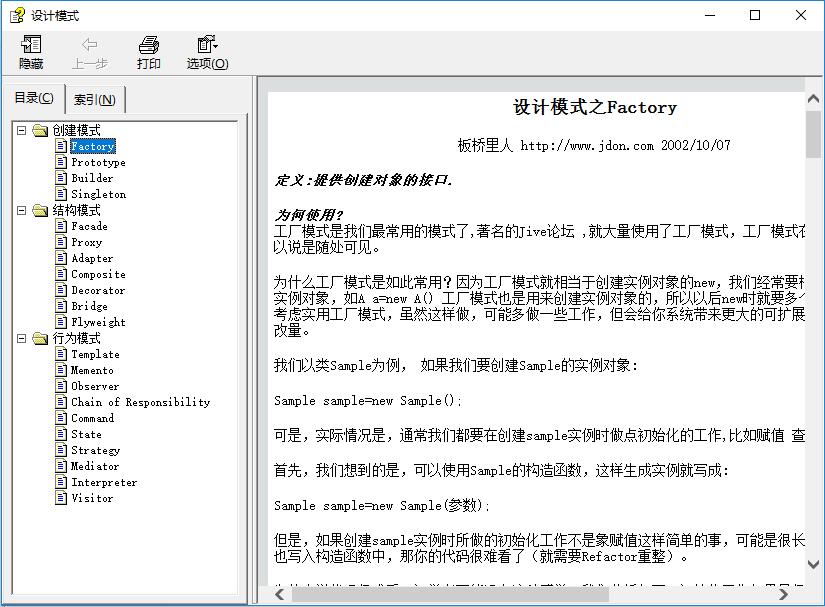Click the page icon beside Template

click(62, 353)
